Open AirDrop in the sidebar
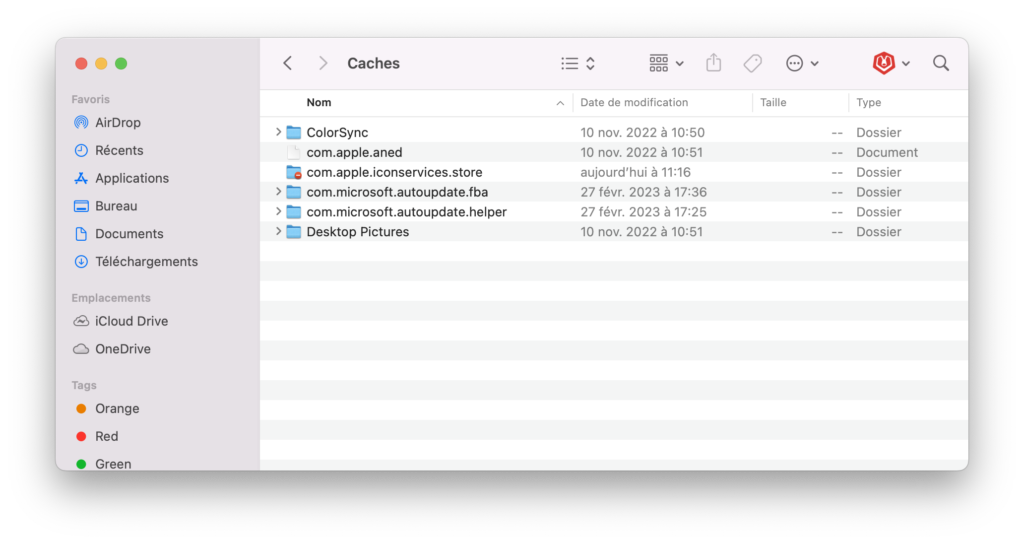 117,122
